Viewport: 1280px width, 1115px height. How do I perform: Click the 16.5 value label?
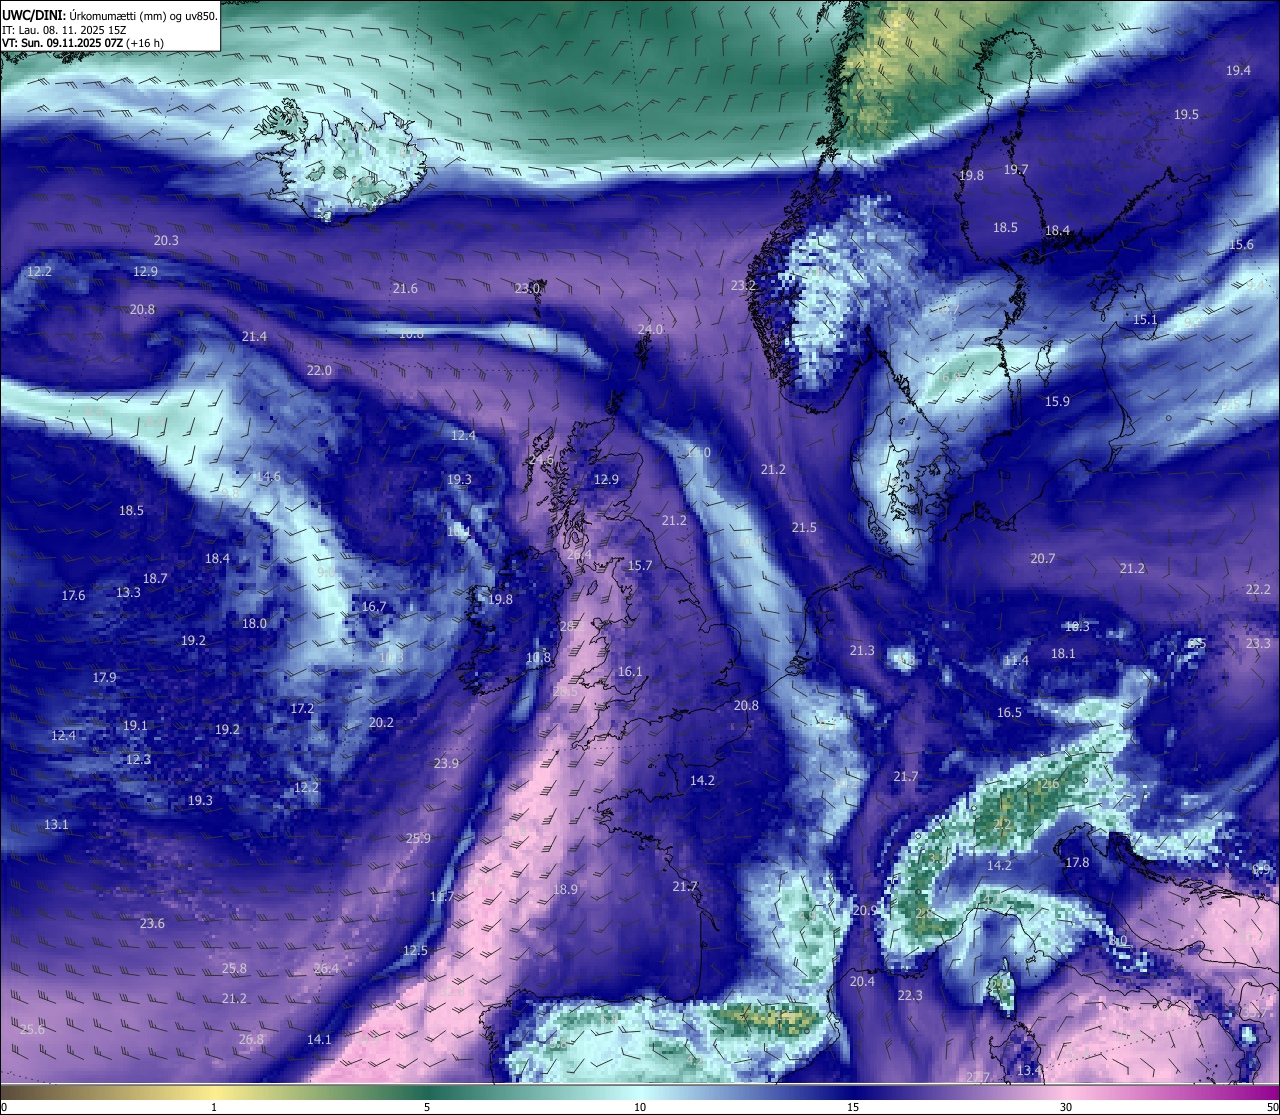pos(1009,713)
